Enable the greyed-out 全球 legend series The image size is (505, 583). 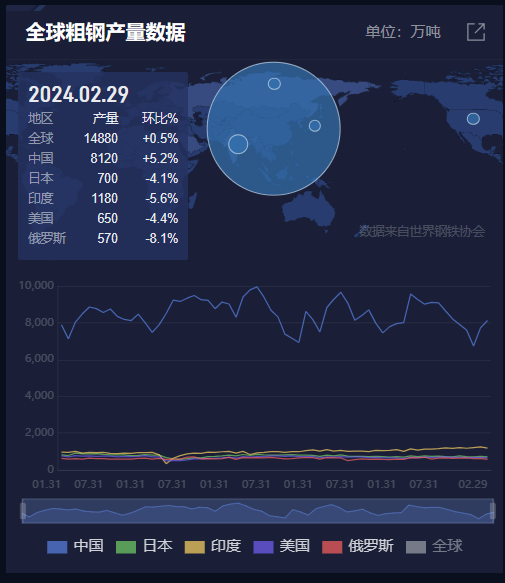[434, 546]
